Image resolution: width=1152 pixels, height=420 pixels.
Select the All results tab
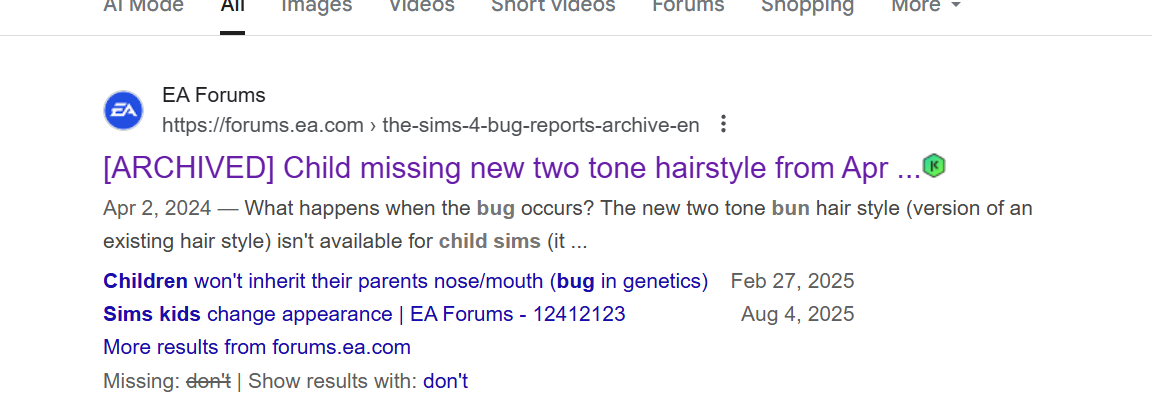pos(232,6)
